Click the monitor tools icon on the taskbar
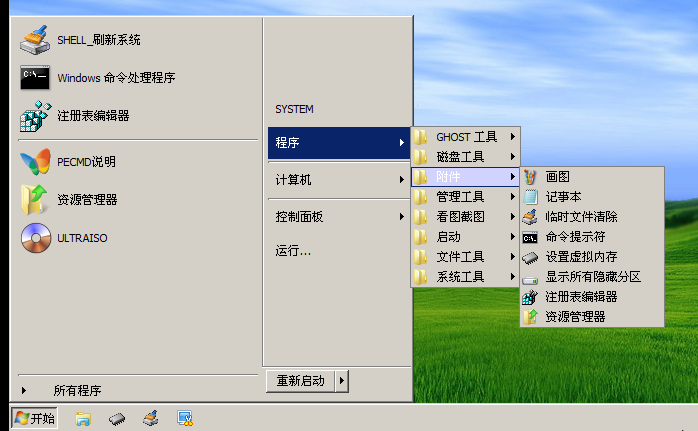This screenshot has height=431, width=698. point(185,418)
